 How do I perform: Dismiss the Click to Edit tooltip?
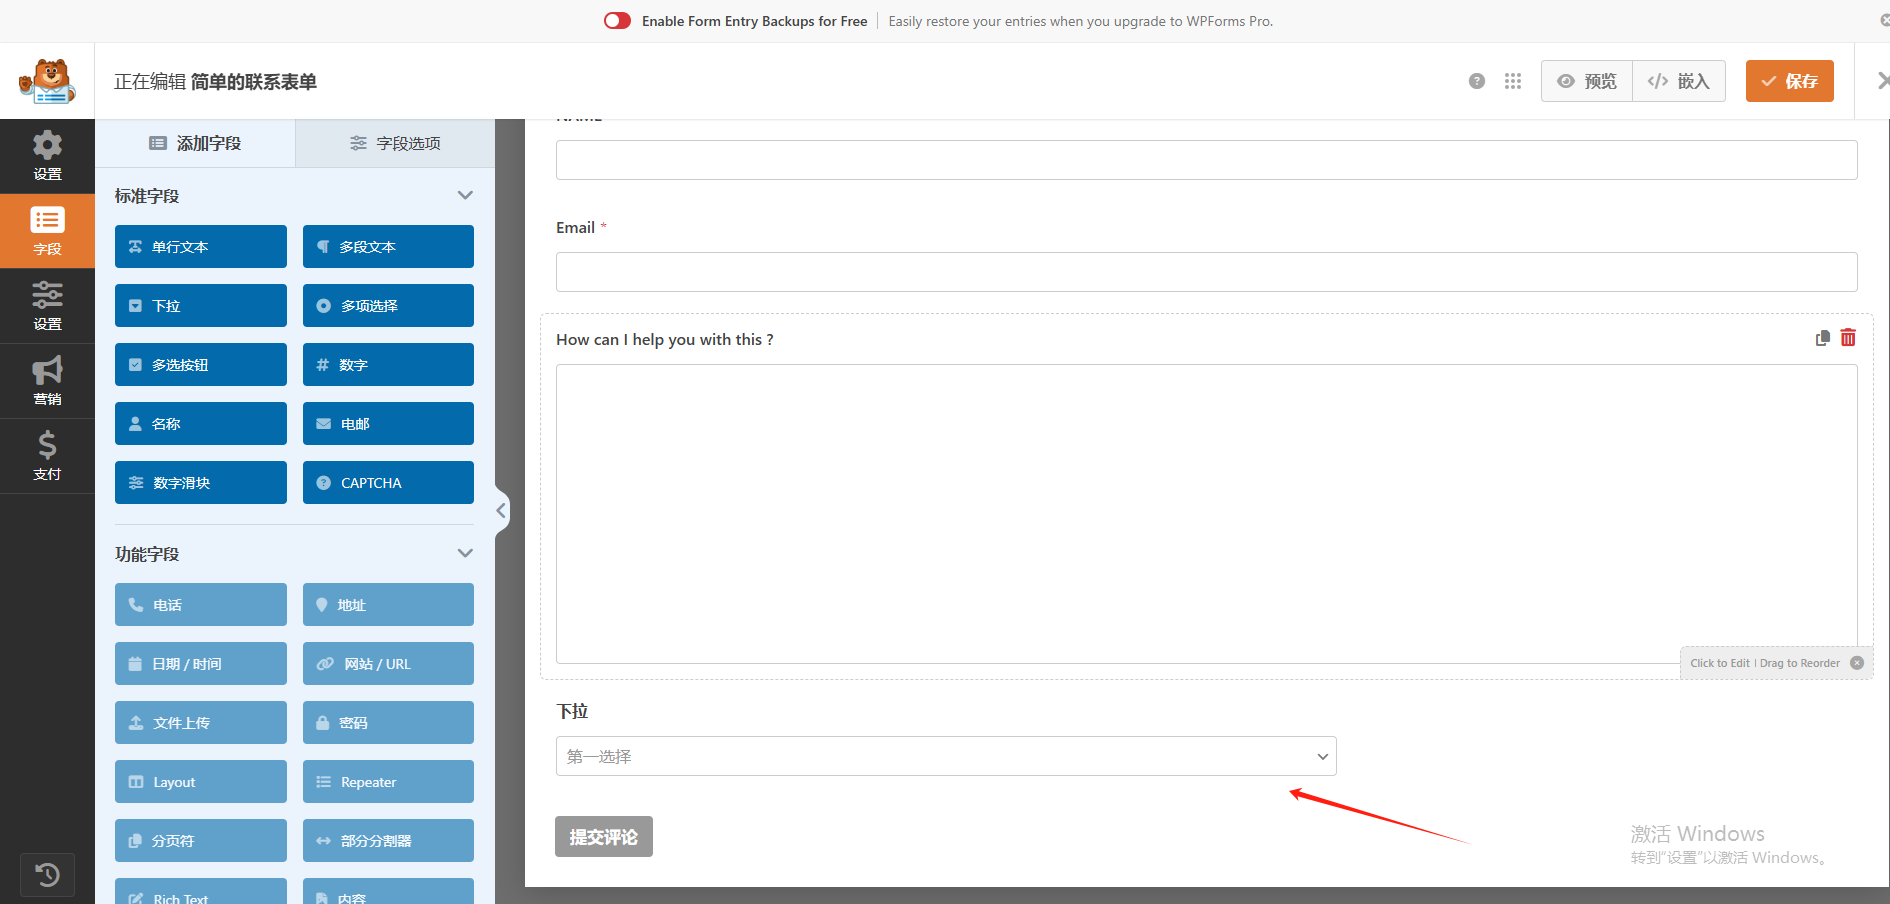pos(1857,663)
